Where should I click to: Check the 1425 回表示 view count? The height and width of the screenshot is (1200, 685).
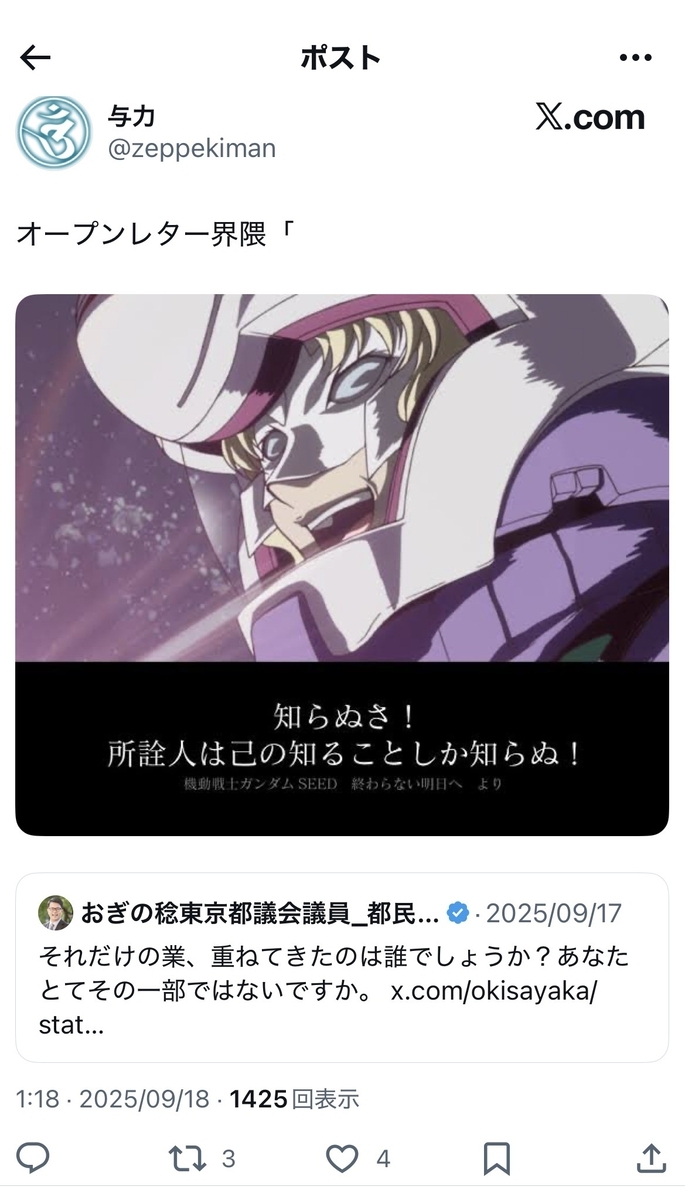point(294,1099)
